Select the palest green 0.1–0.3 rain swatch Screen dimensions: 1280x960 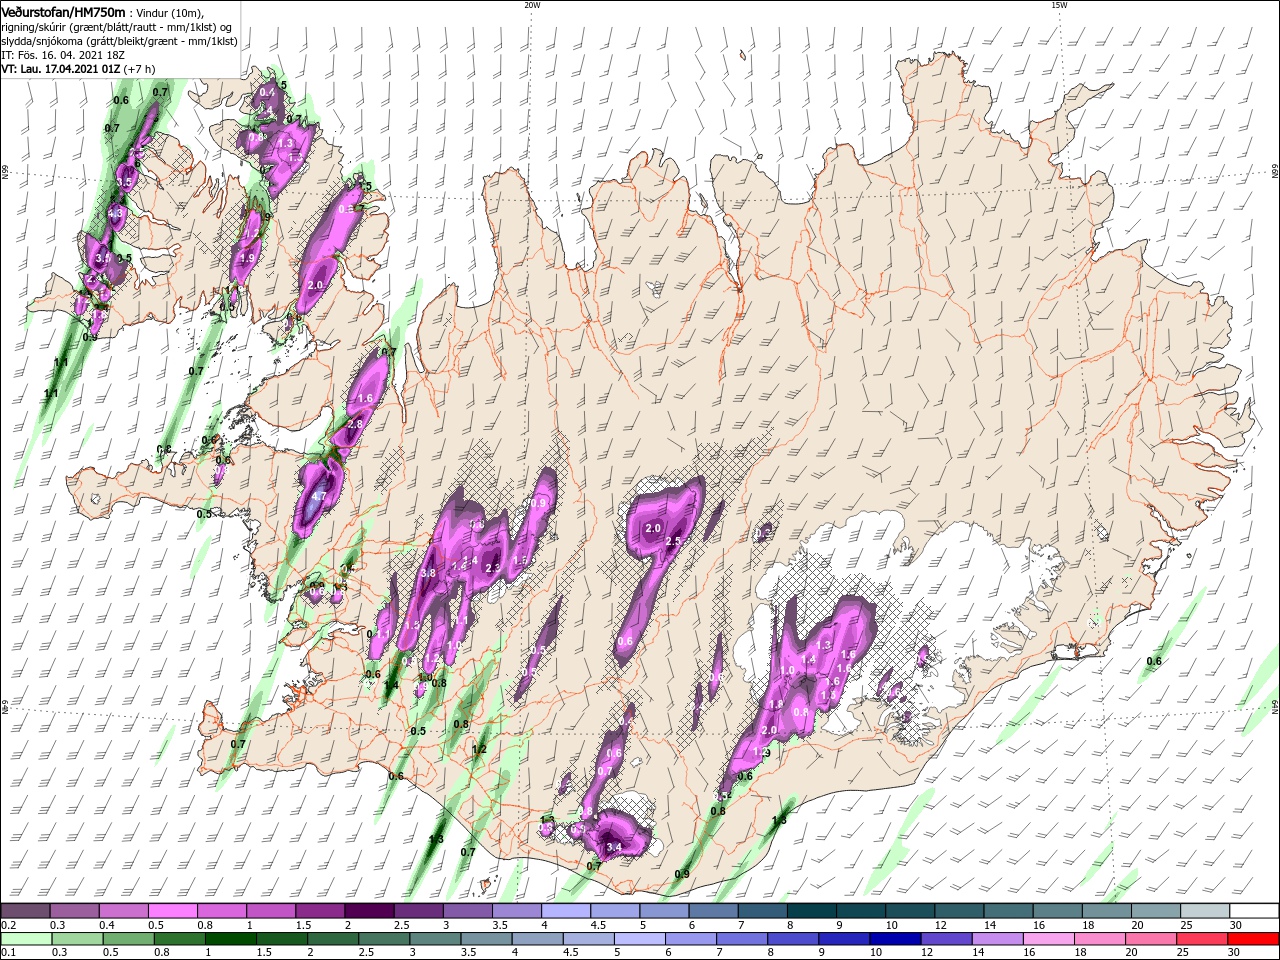(26, 939)
